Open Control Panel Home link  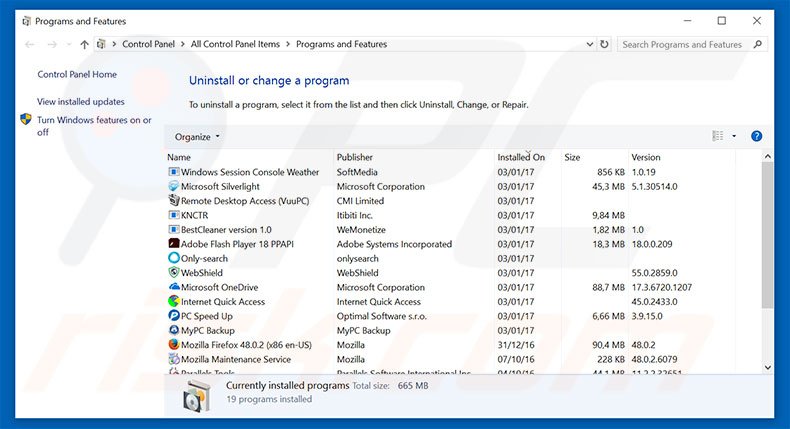click(x=77, y=74)
